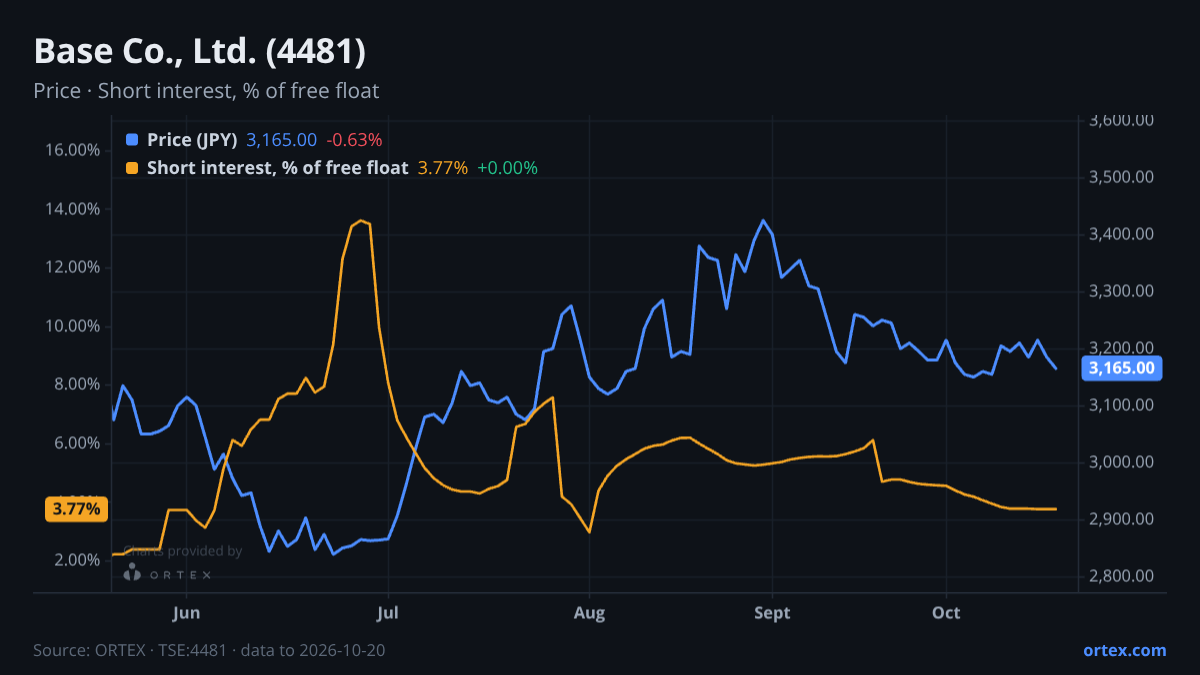The width and height of the screenshot is (1200, 675).
Task: Click the 3.77% legend short interest value
Action: pos(442,168)
